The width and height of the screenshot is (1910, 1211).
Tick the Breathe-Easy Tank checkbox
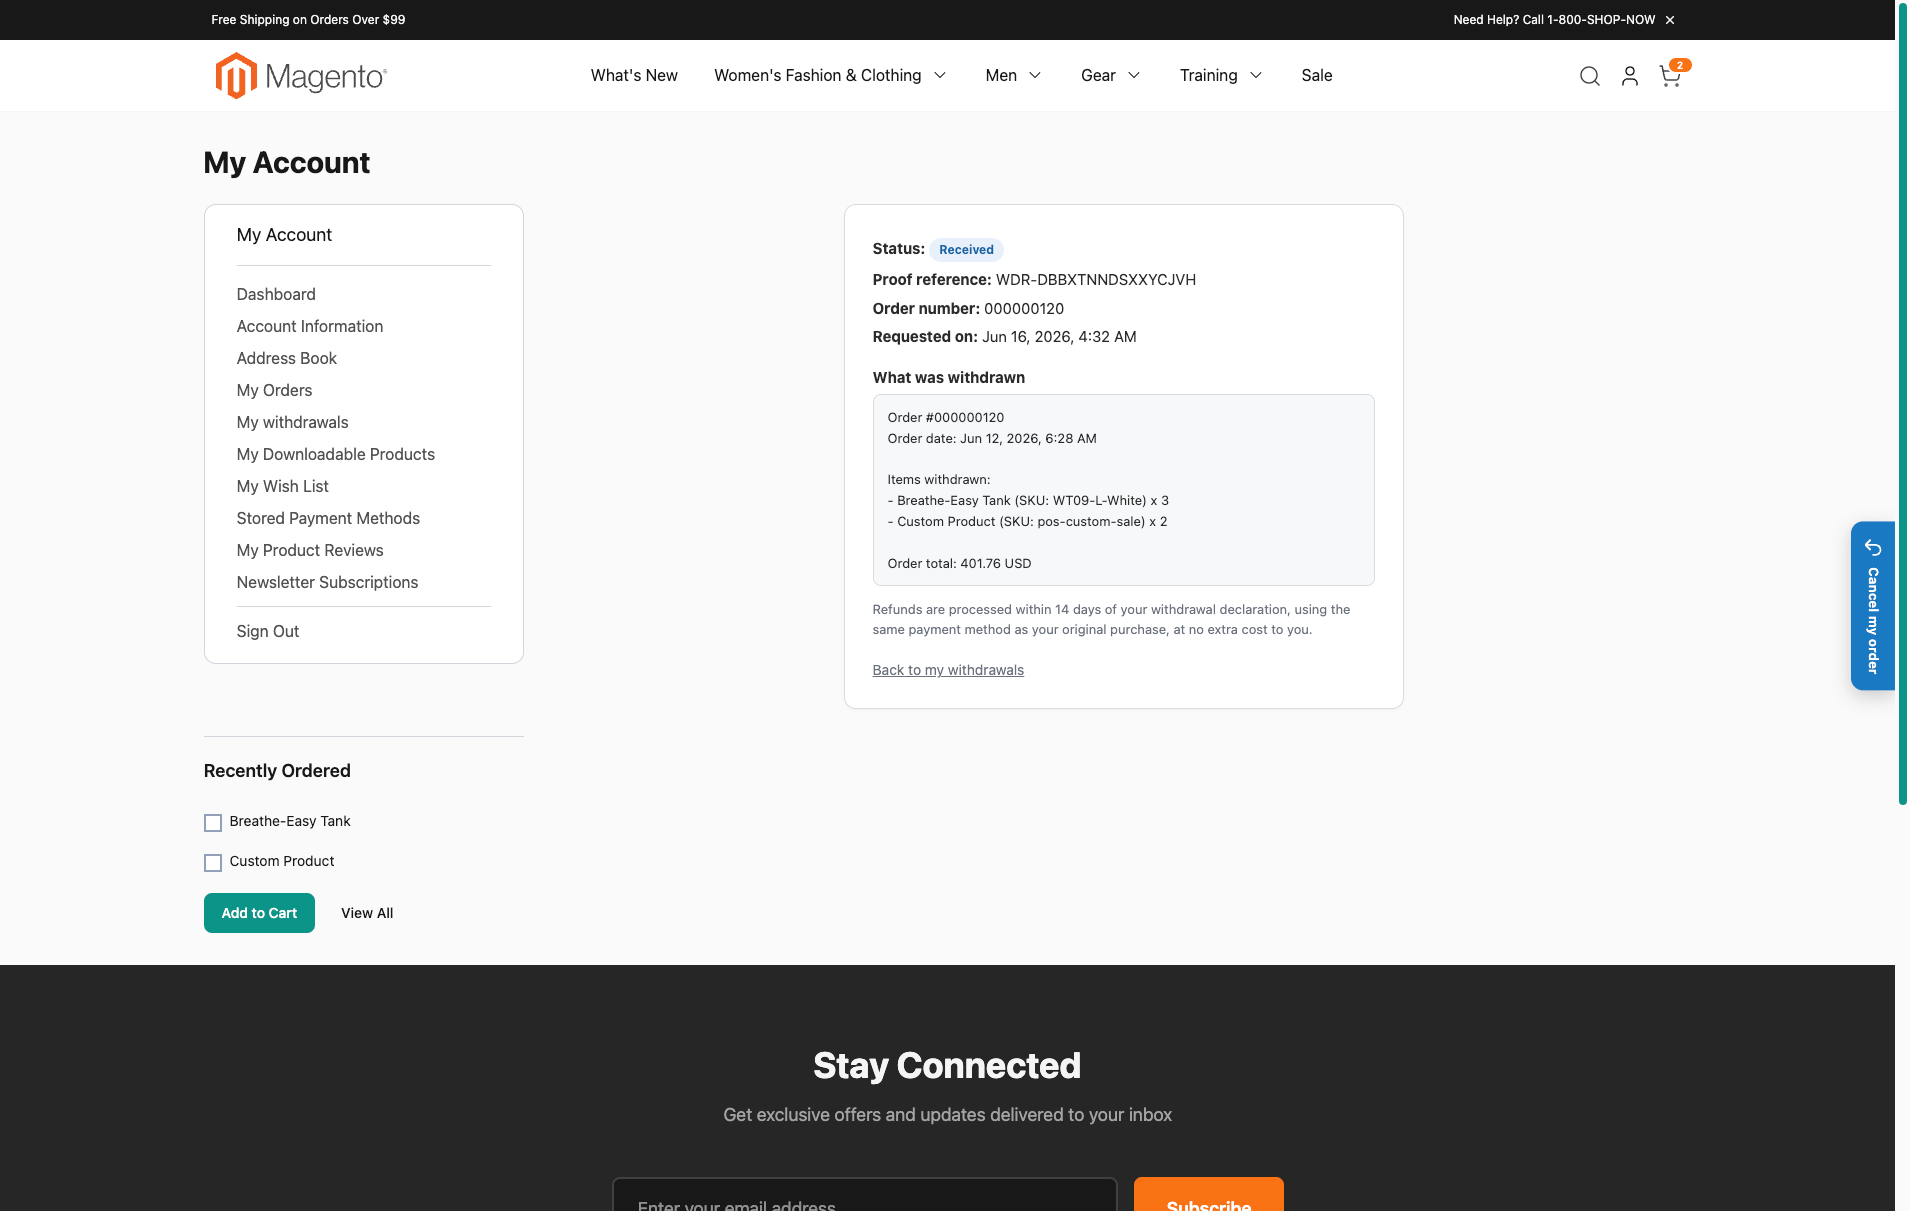click(212, 822)
